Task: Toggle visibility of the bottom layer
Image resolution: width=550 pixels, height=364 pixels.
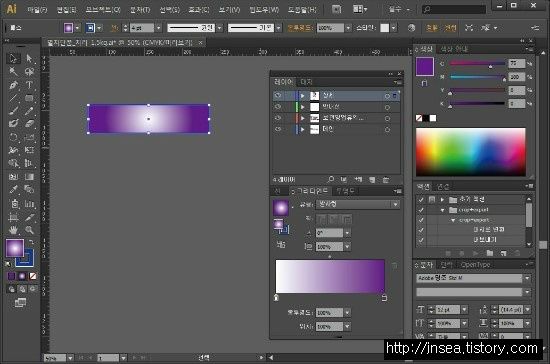Action: pyautogui.click(x=278, y=129)
